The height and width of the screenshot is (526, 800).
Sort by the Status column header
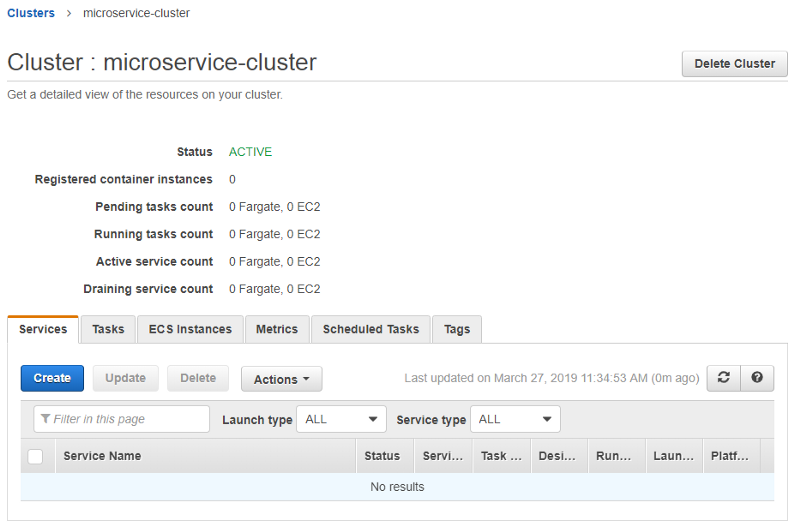point(385,456)
